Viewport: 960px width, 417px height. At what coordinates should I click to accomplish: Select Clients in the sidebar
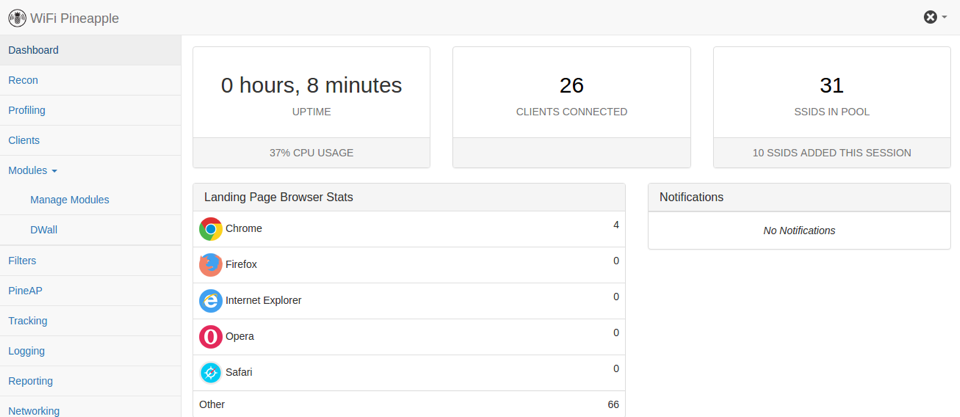point(91,140)
